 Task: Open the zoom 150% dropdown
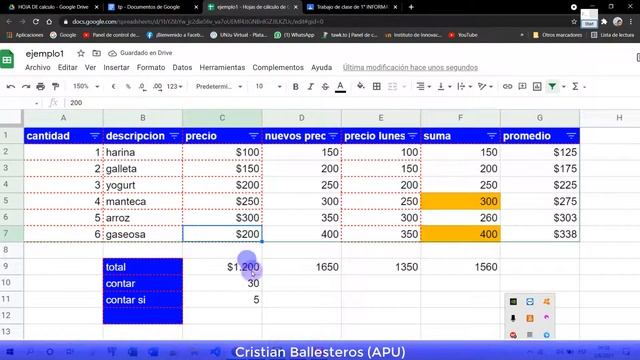pyautogui.click(x=86, y=87)
